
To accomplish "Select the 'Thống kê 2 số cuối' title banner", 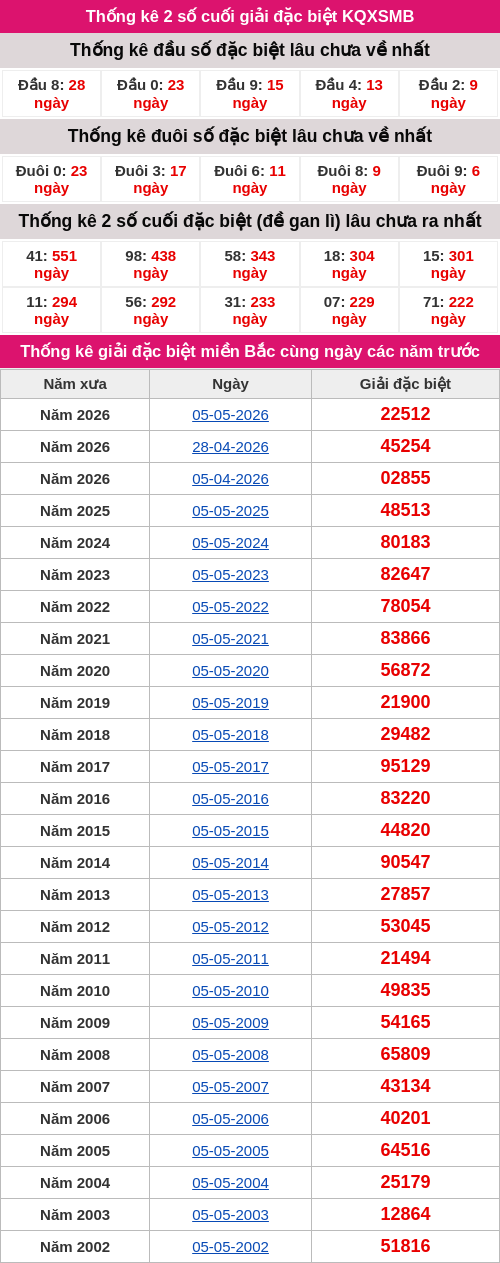I will coord(250,16).
